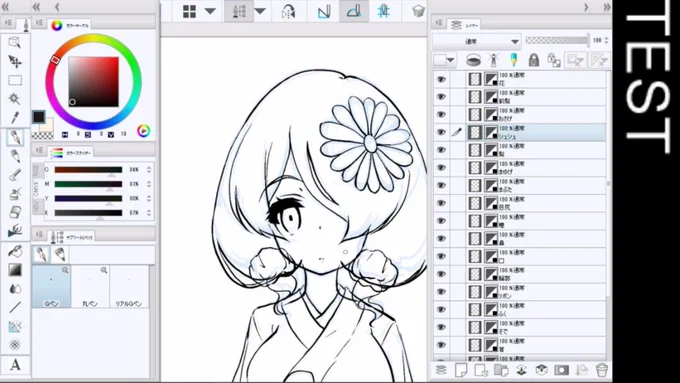680x383 pixels.
Task: Click Delete layer trash icon
Action: (602, 370)
